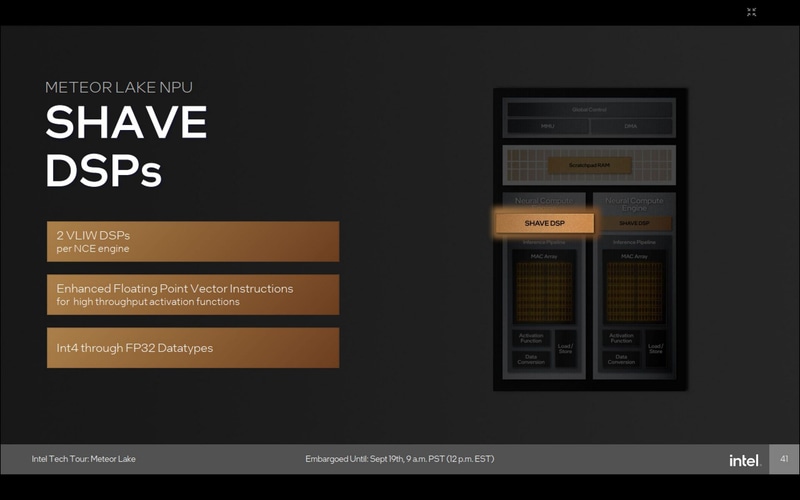The width and height of the screenshot is (800, 500).
Task: Click the Global Control block in diagram
Action: tap(589, 110)
